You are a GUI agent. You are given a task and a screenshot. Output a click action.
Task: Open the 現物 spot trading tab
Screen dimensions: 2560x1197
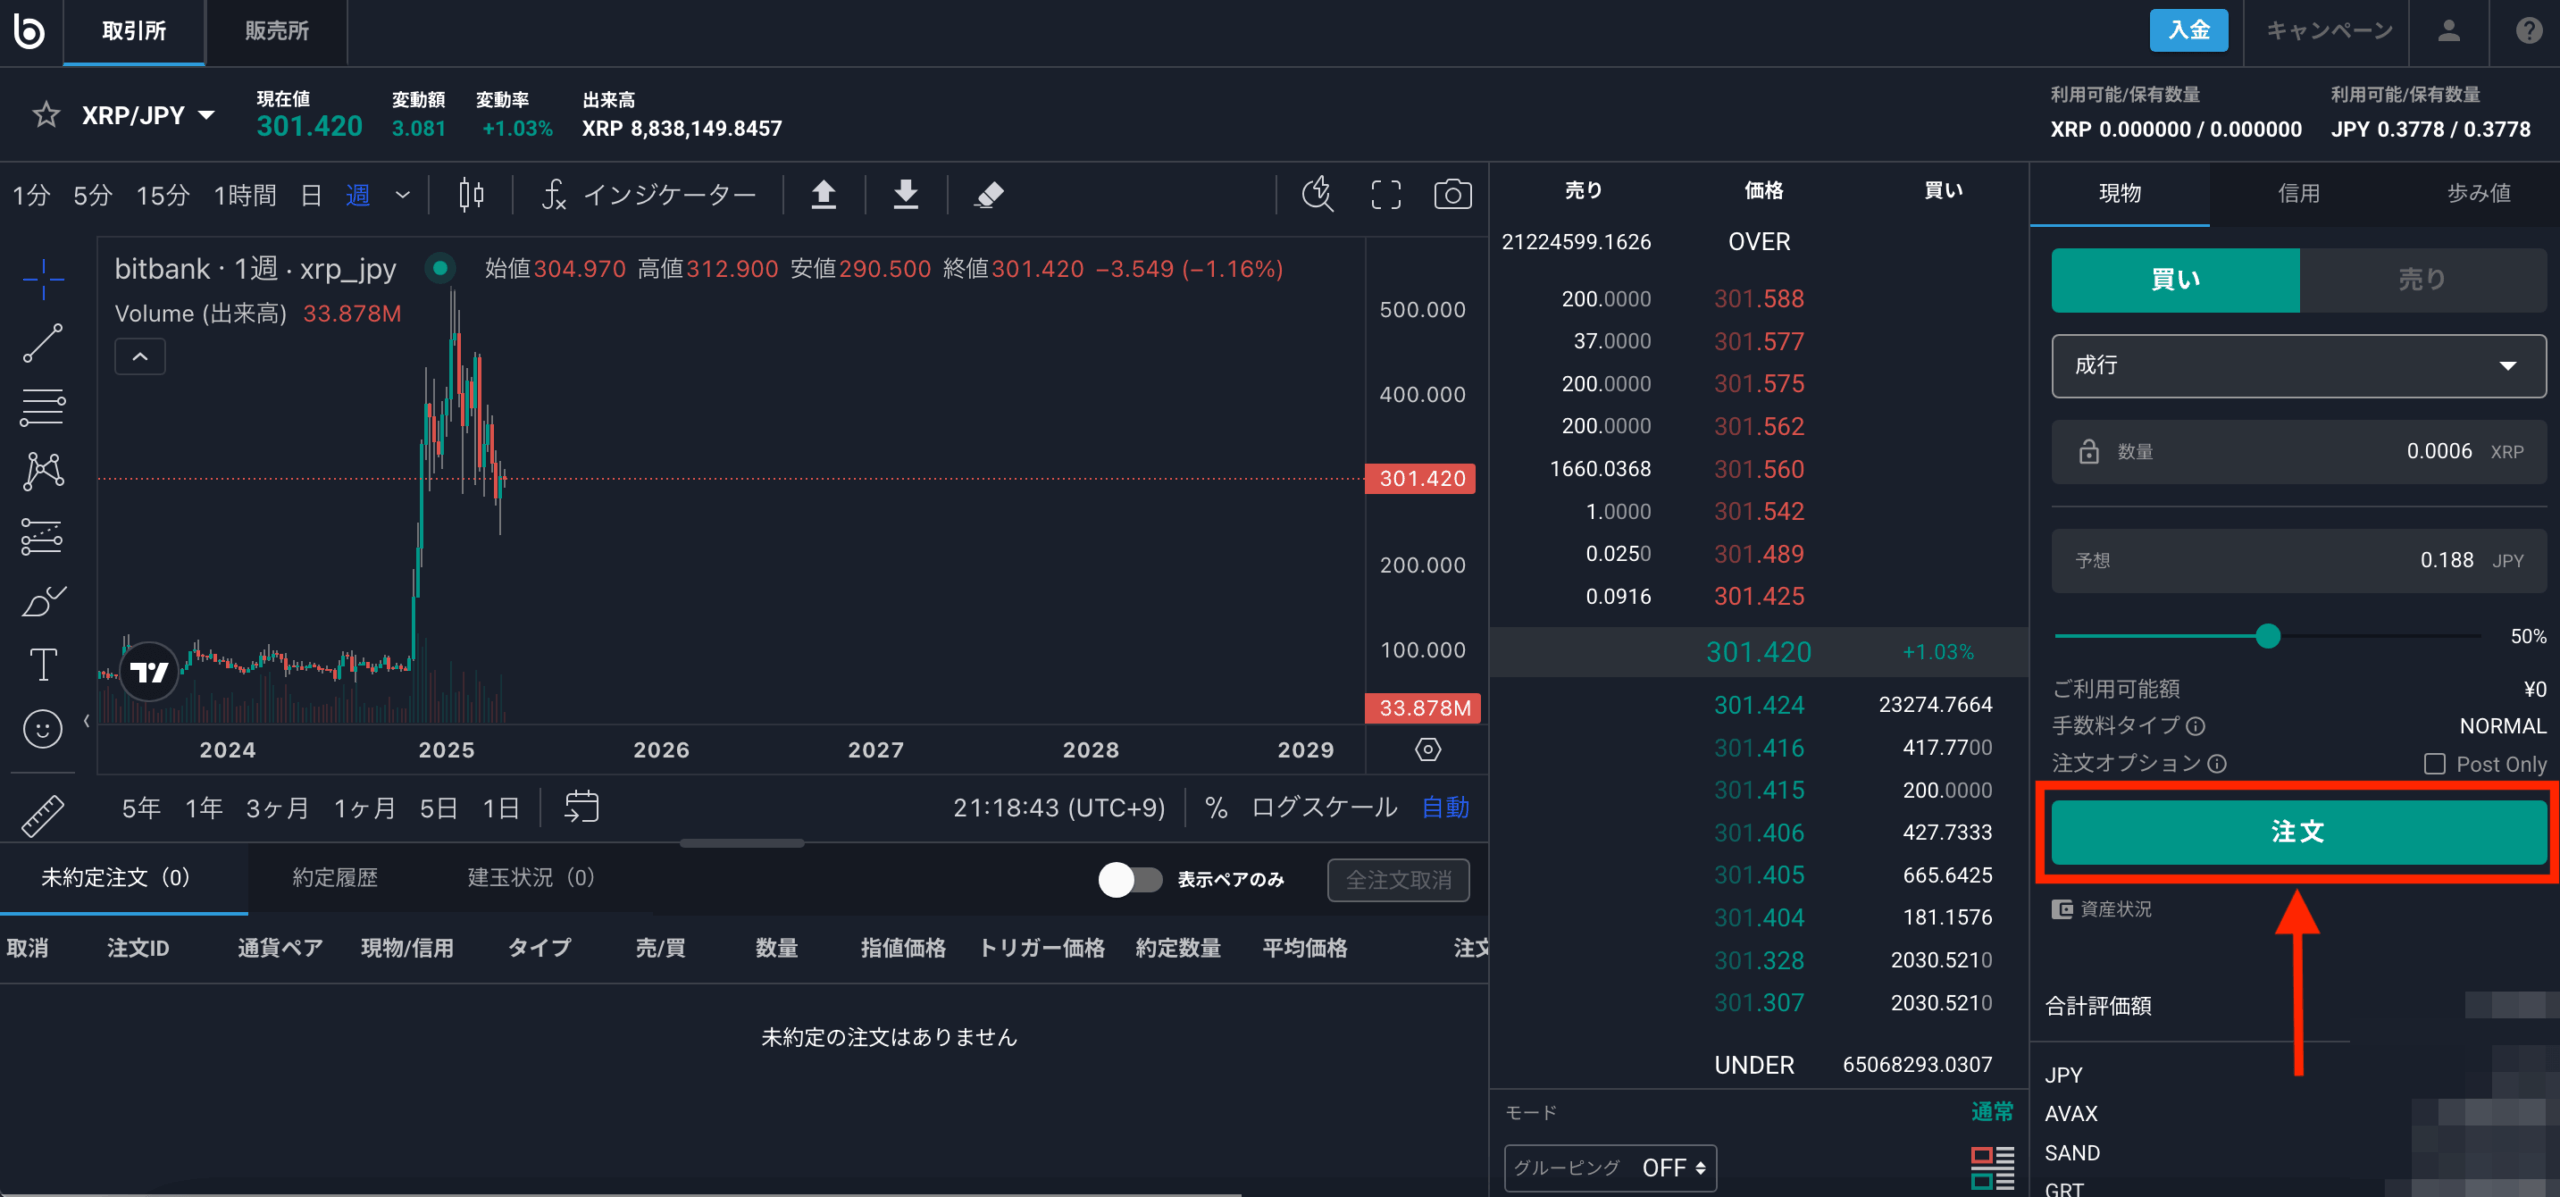click(2119, 193)
